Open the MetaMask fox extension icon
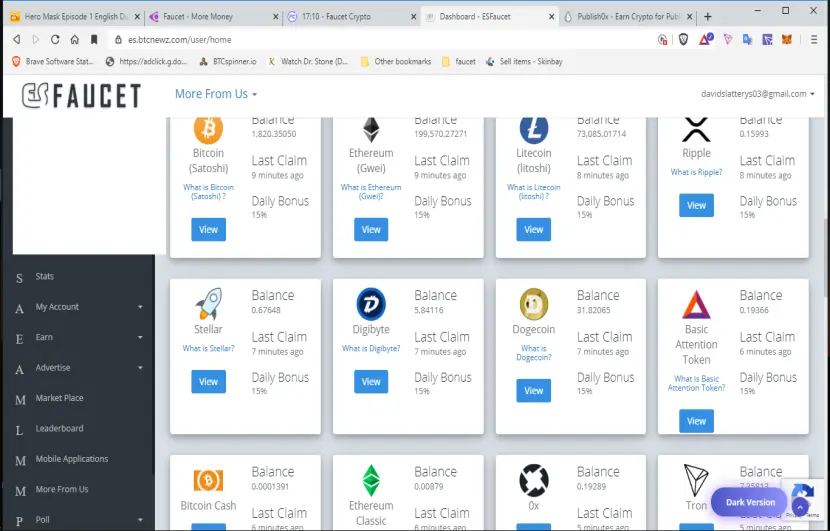The width and height of the screenshot is (830, 531). click(x=787, y=40)
